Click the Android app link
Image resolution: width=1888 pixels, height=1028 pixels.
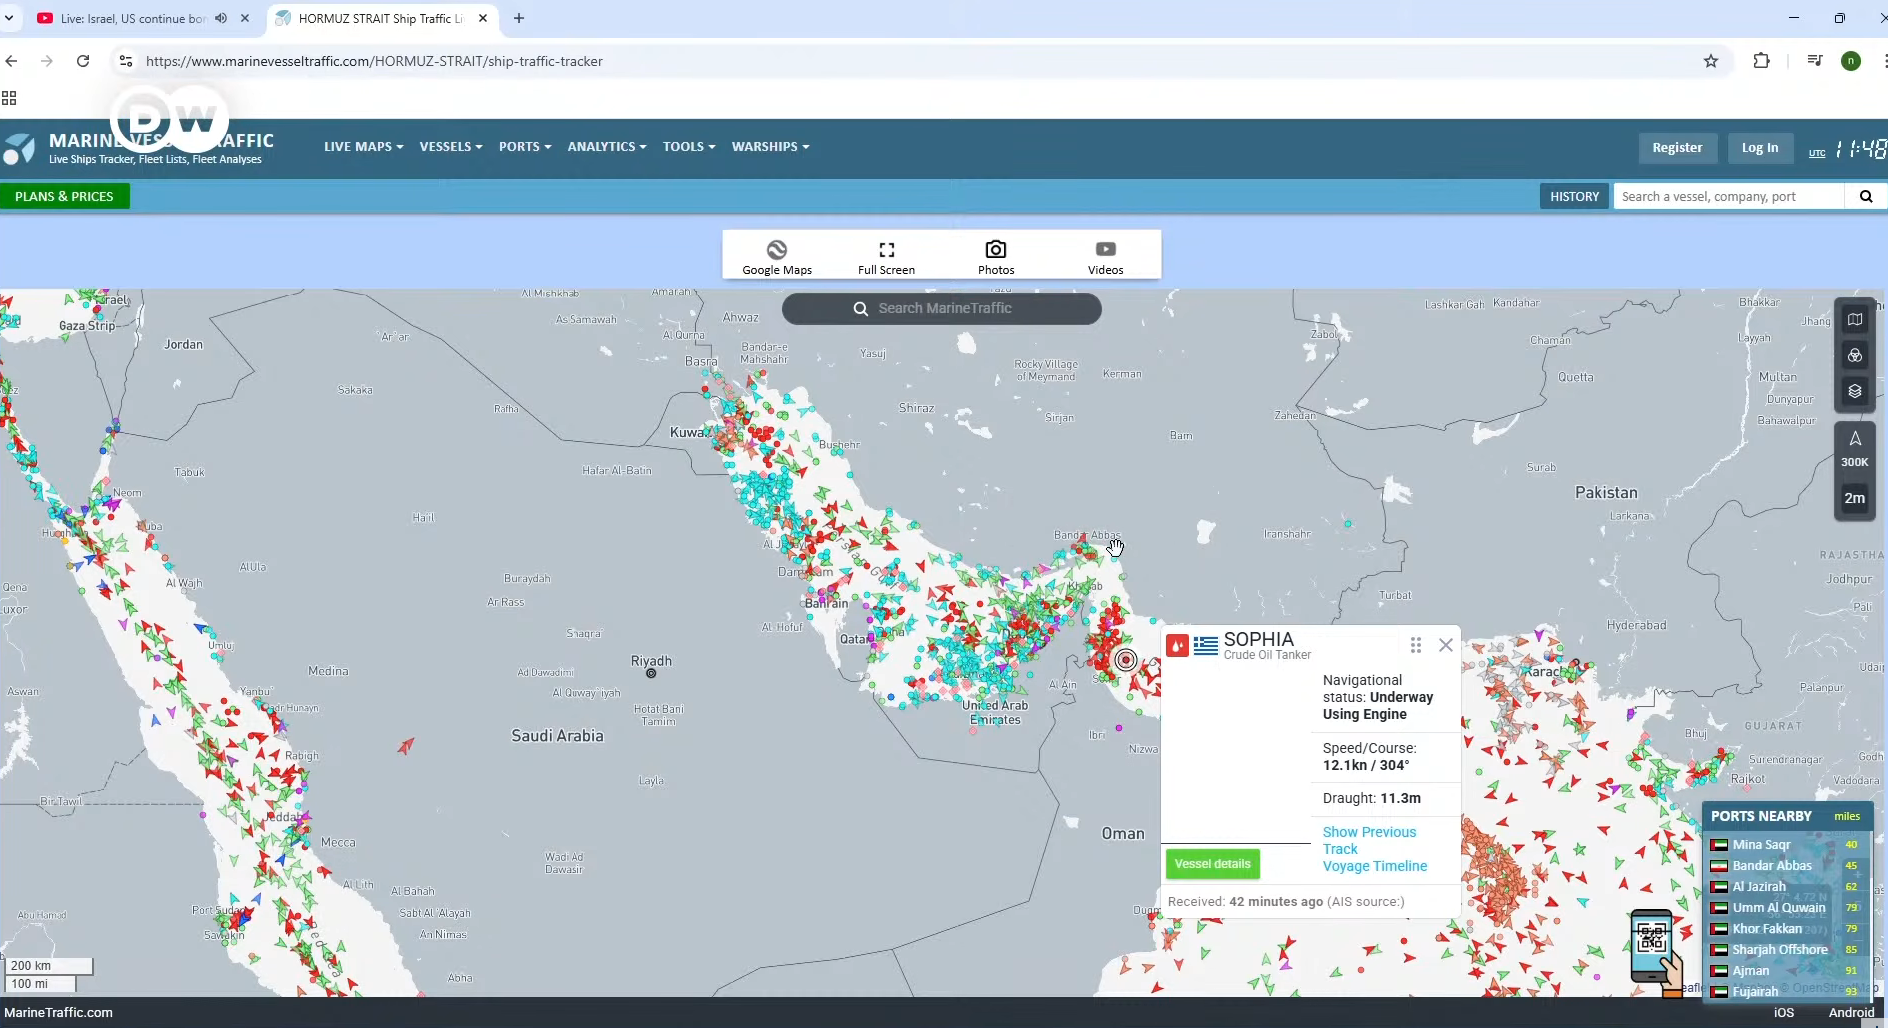pos(1851,1012)
